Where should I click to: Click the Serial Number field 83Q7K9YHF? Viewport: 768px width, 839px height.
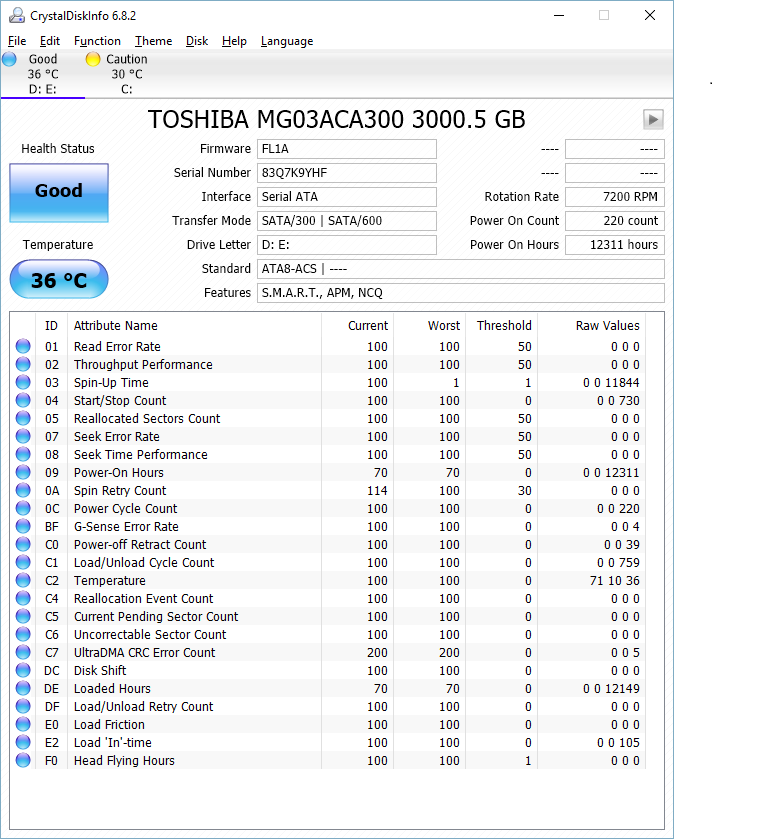(347, 173)
